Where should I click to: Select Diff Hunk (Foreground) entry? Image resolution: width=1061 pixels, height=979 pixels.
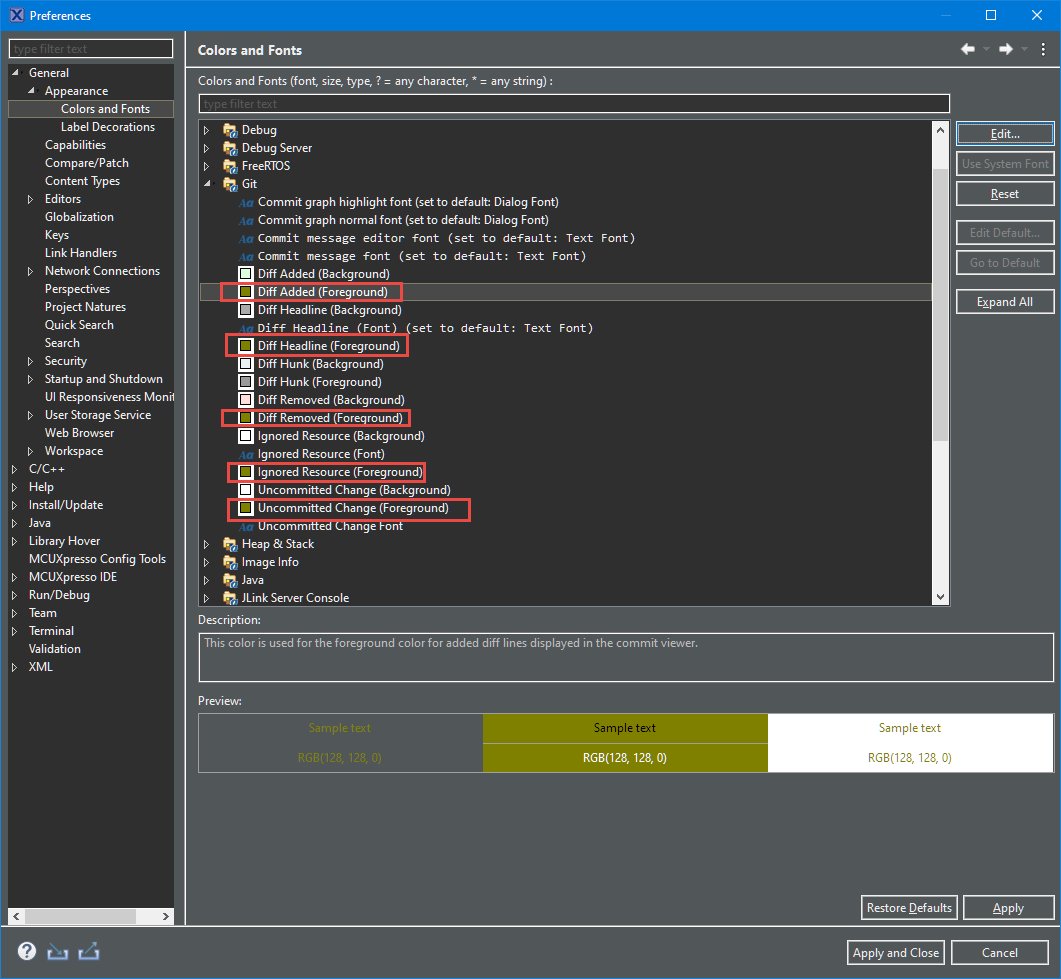[x=319, y=382]
